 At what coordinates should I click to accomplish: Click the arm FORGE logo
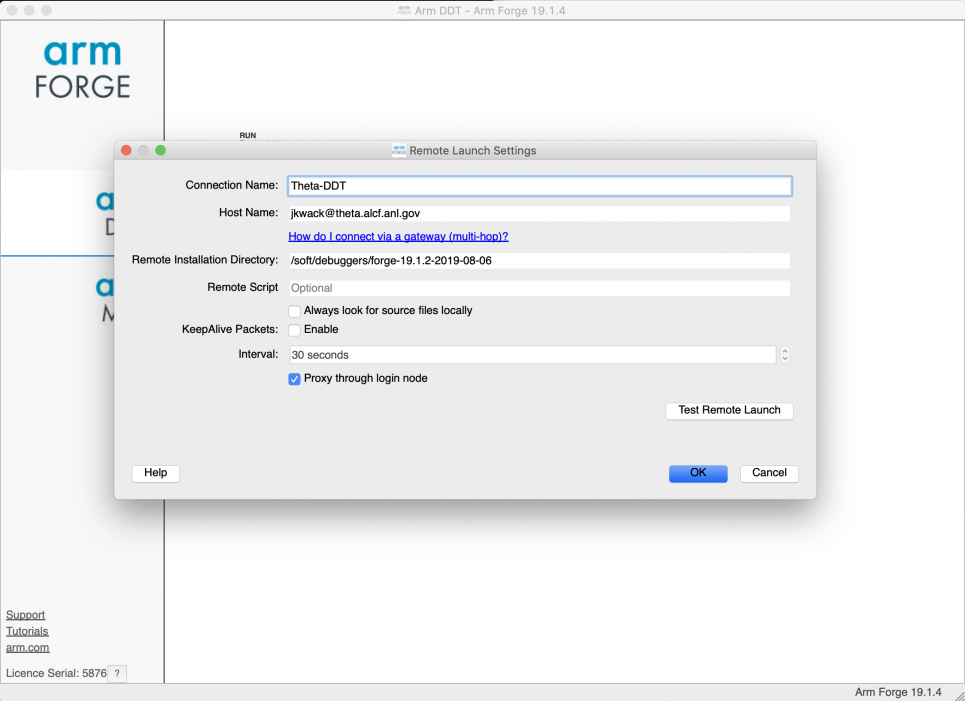click(82, 70)
